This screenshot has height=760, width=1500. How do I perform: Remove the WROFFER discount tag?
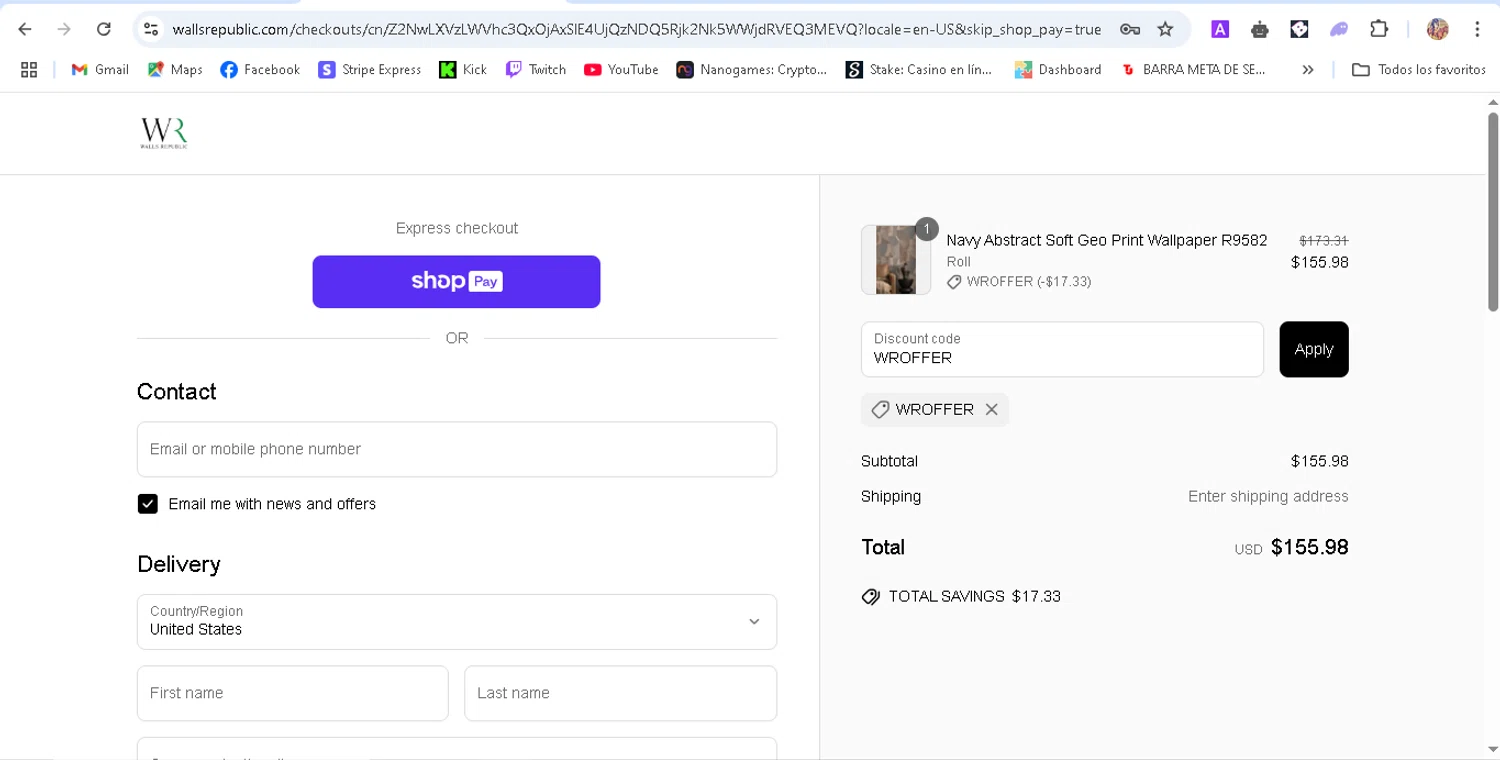tap(991, 409)
